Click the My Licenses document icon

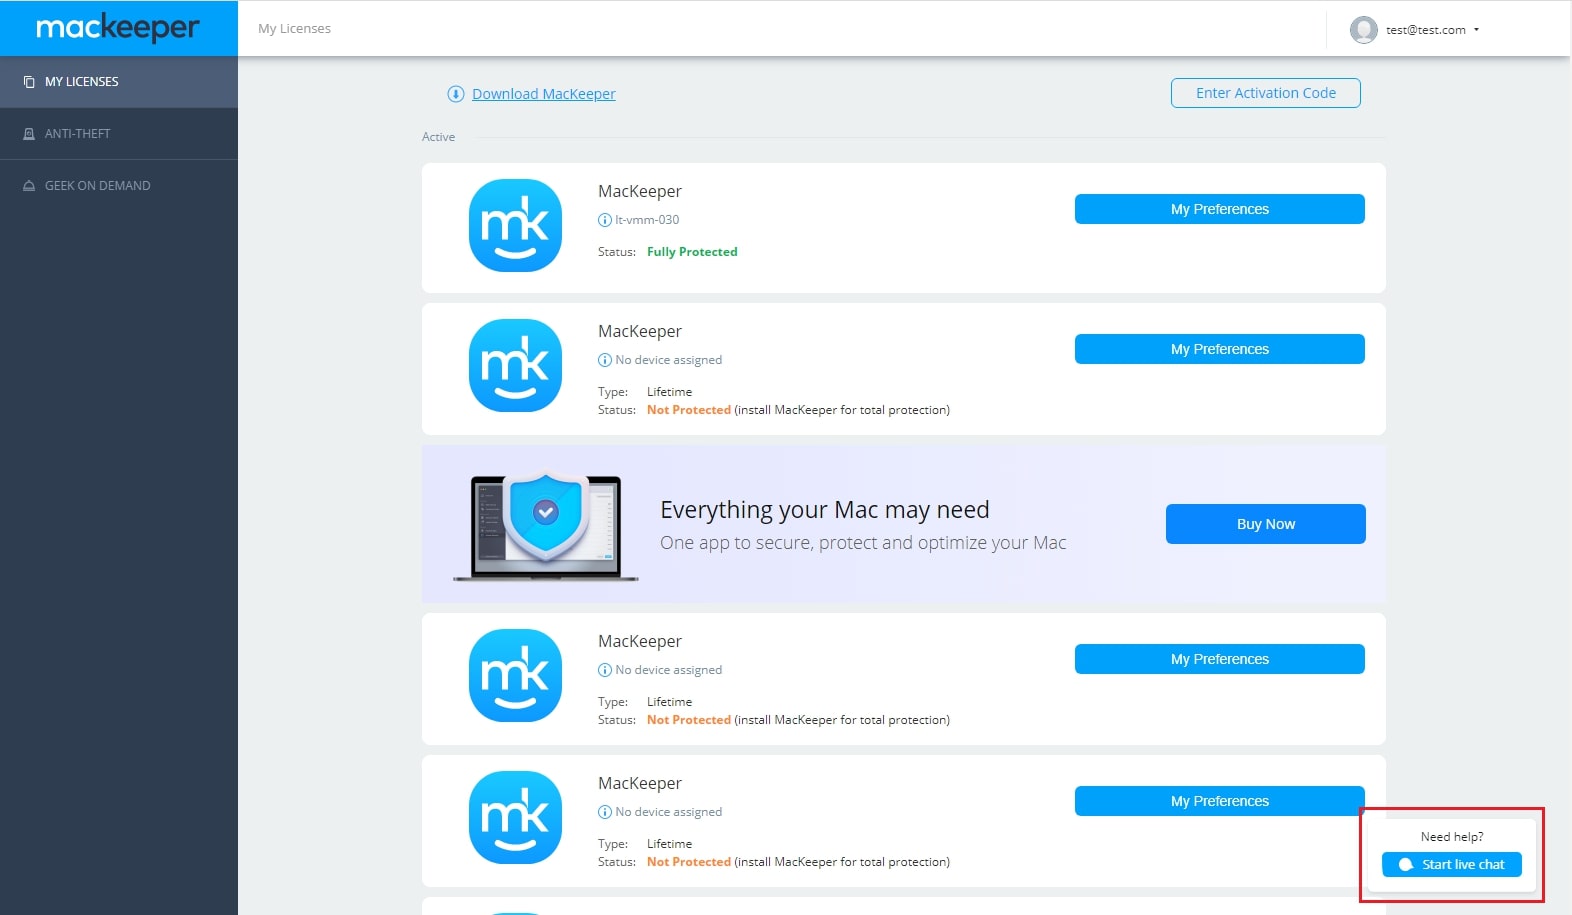[29, 82]
